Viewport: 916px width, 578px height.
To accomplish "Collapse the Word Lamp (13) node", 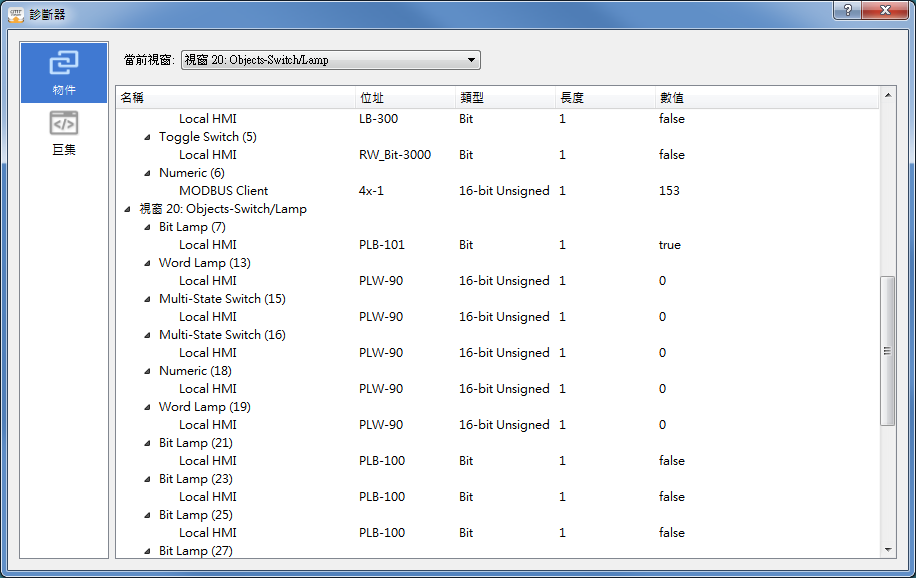I will click(147, 263).
